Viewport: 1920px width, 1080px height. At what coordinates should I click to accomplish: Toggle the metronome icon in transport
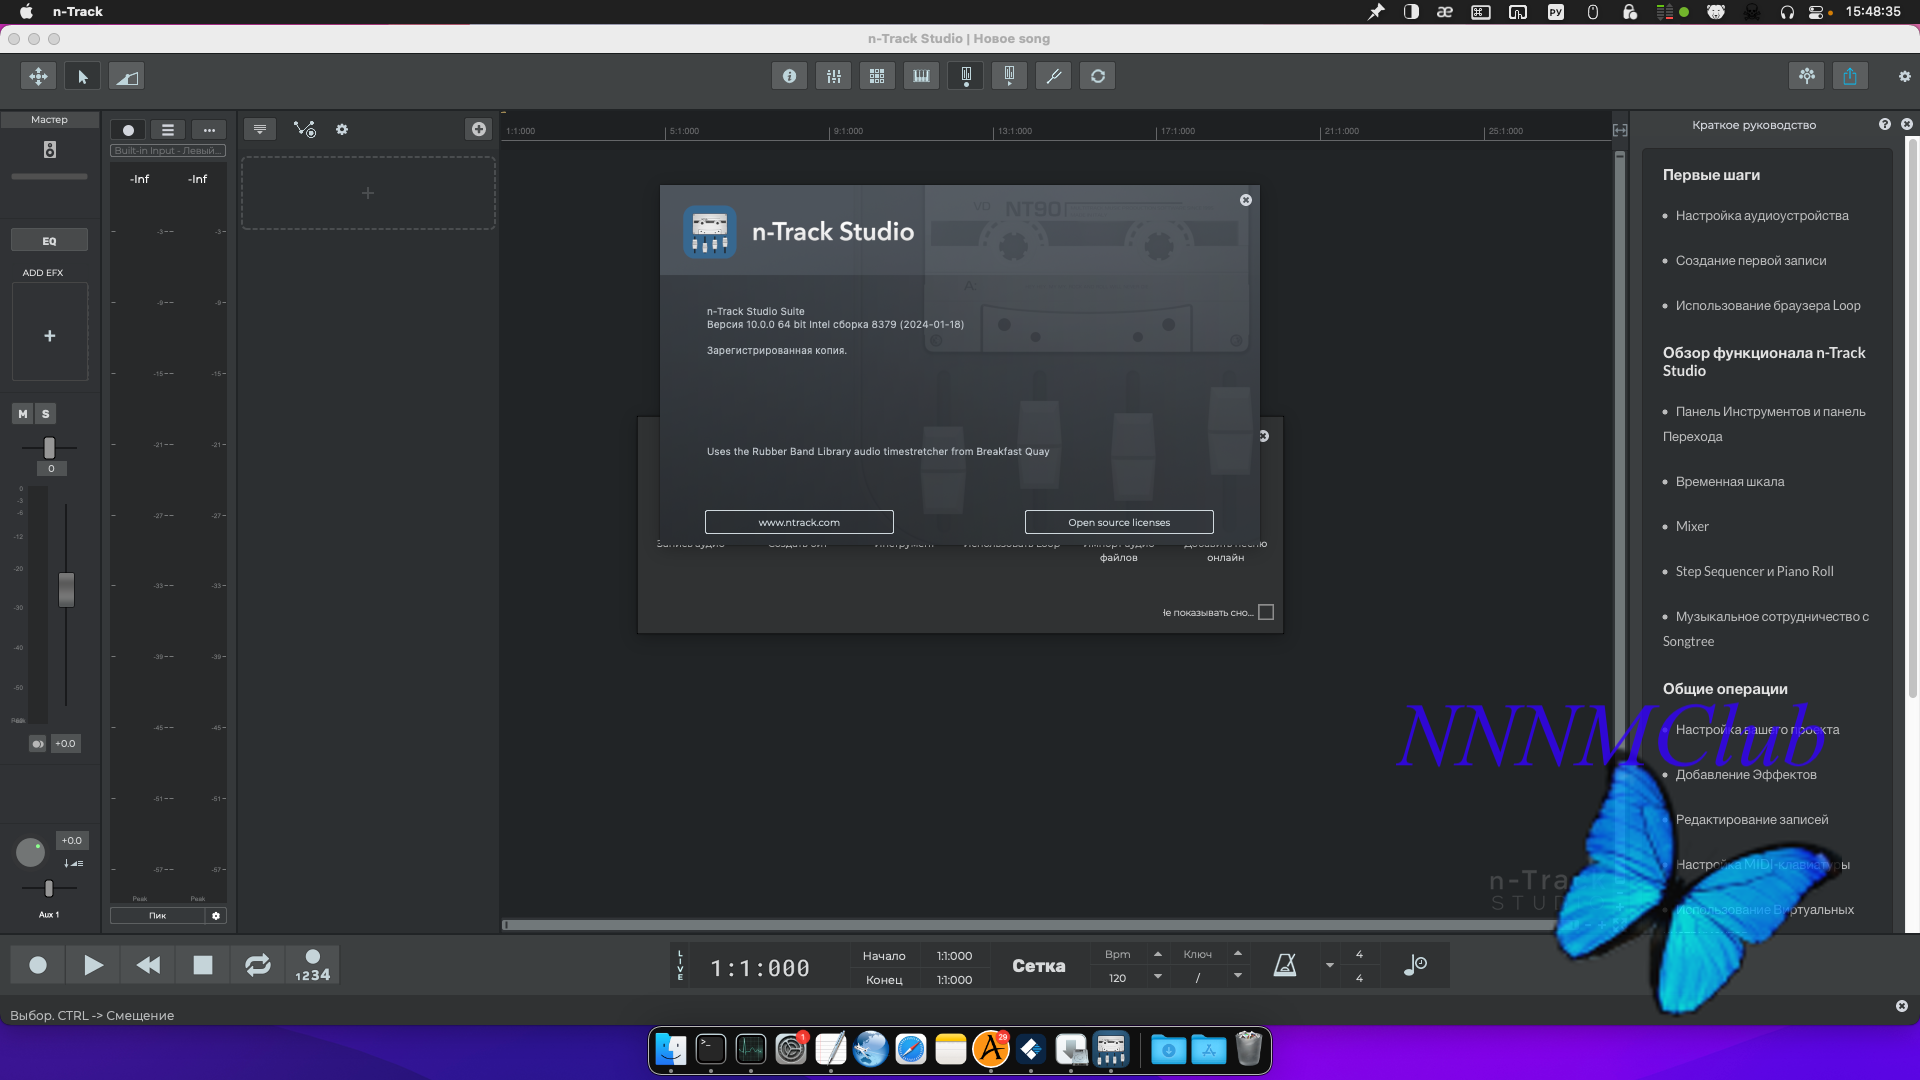pyautogui.click(x=1285, y=965)
